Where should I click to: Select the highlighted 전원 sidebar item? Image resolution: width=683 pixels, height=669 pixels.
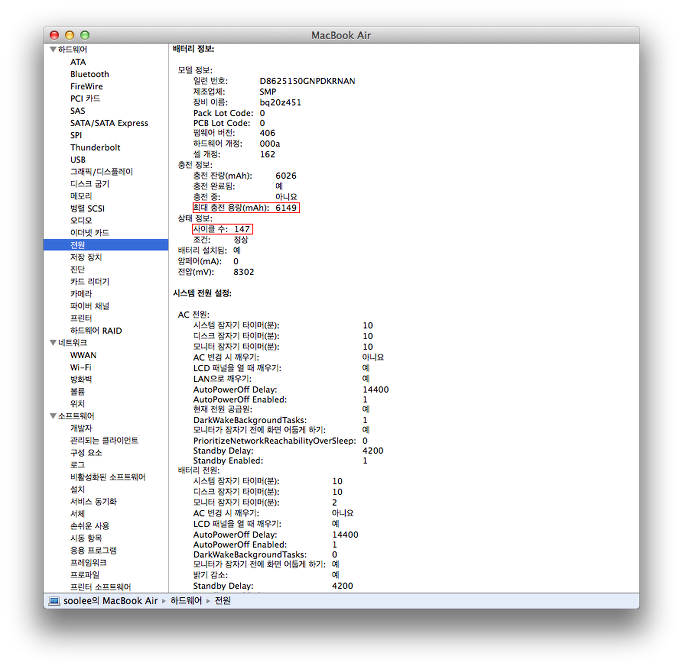[77, 245]
